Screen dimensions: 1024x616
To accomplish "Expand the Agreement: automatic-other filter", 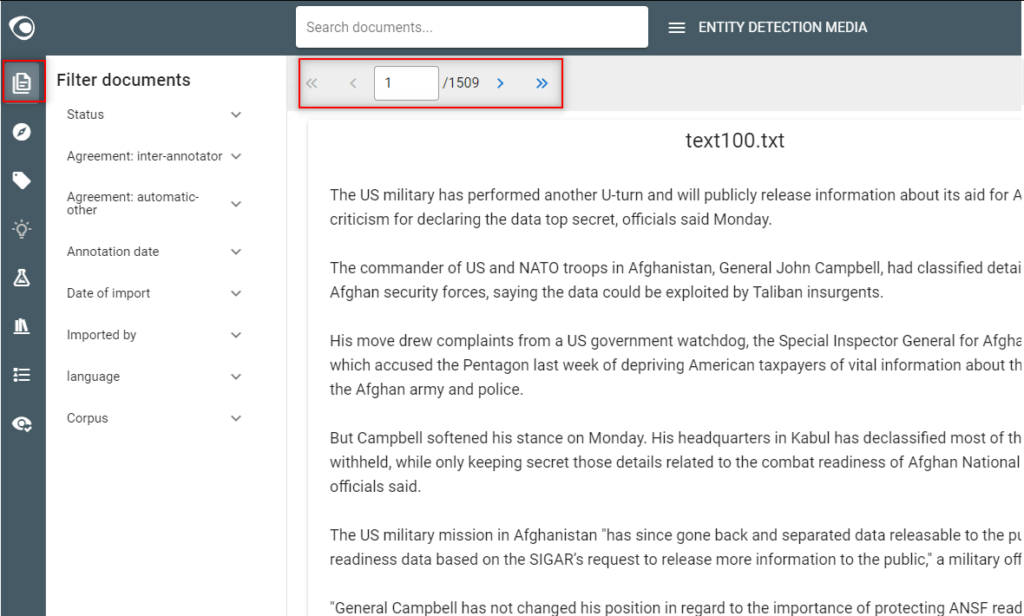I will click(155, 204).
